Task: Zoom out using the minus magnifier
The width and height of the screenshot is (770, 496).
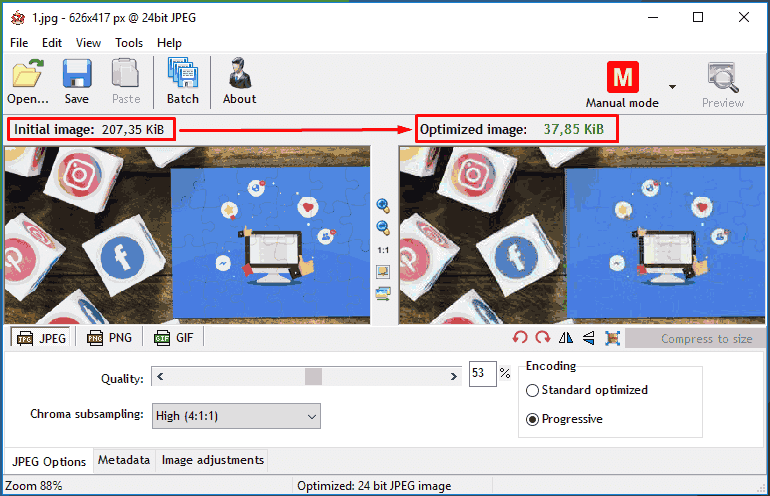Action: [383, 228]
